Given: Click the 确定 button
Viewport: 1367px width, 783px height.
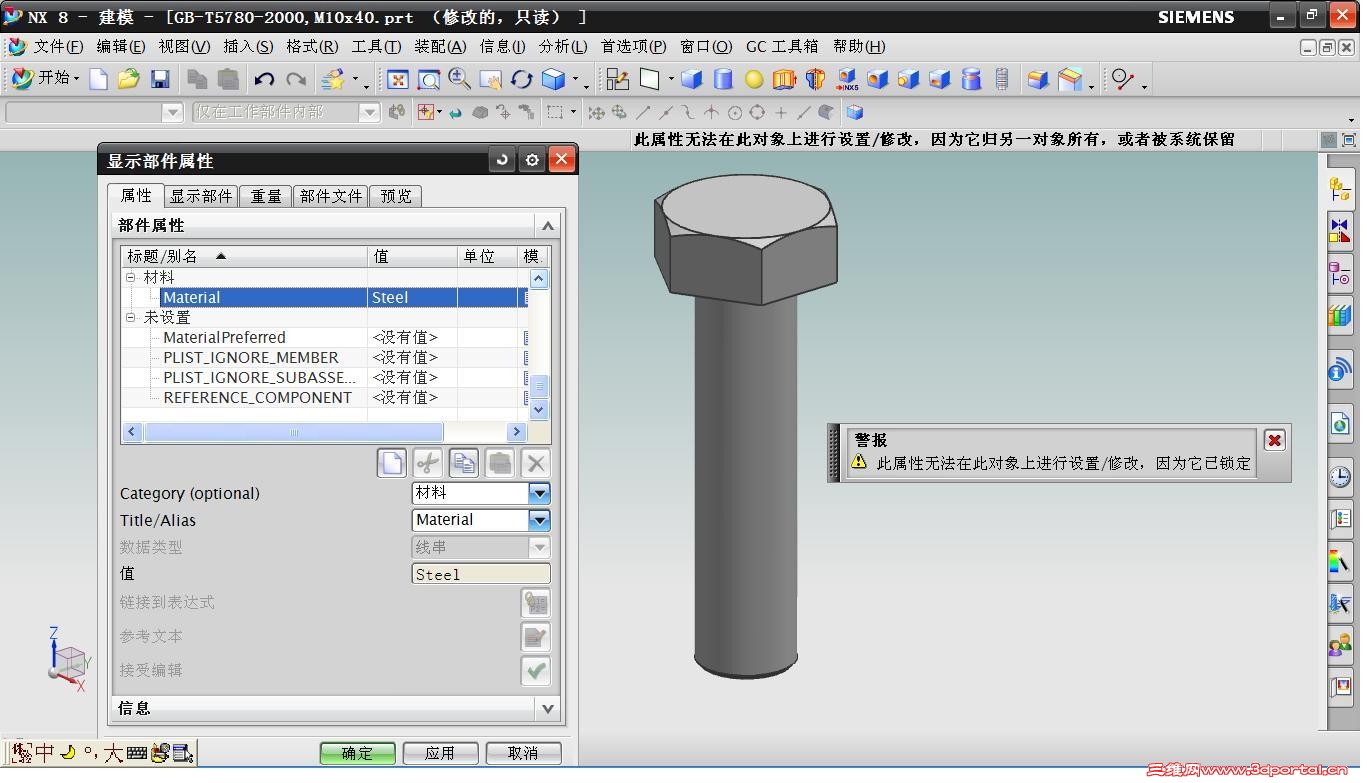Looking at the screenshot, I should (357, 753).
